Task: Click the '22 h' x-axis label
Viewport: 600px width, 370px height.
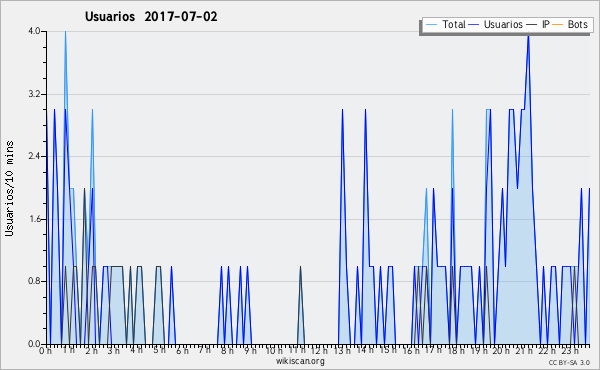Action: pyautogui.click(x=547, y=350)
